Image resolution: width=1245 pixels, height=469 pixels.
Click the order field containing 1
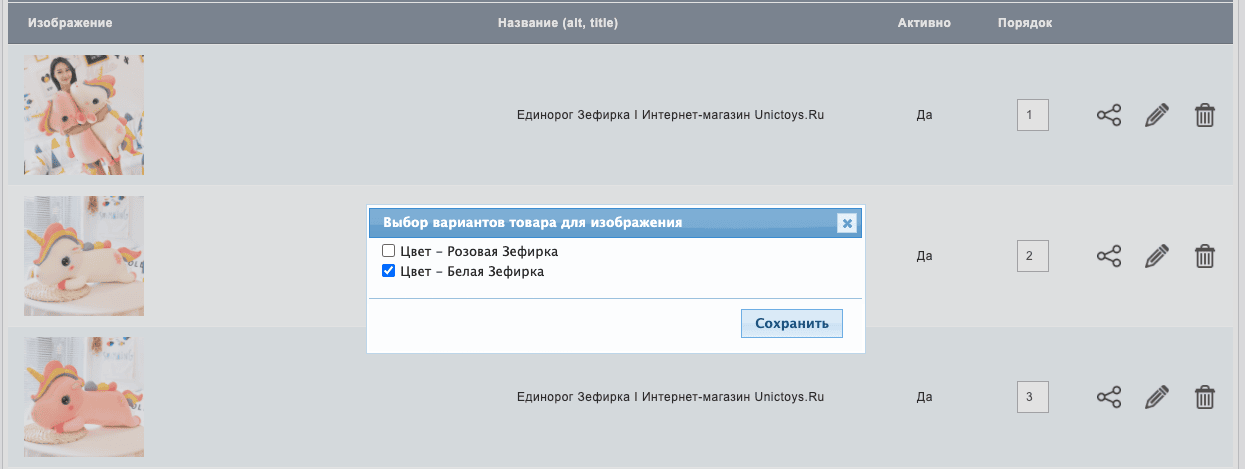tap(1032, 115)
